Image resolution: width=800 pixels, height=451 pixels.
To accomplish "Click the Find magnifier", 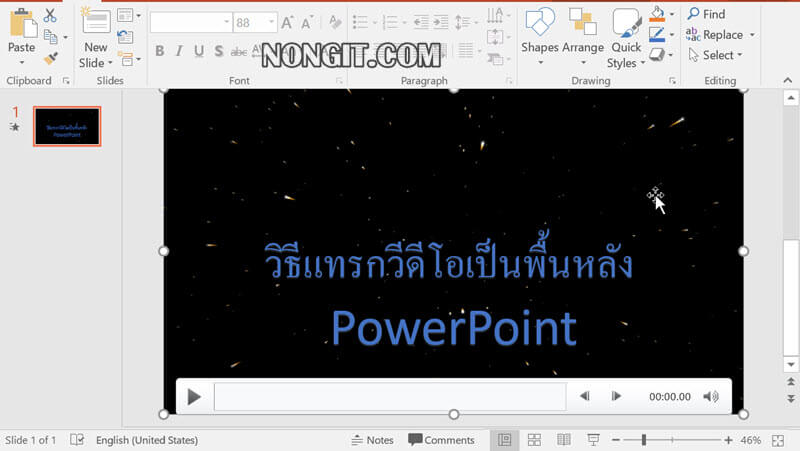I will click(x=693, y=14).
